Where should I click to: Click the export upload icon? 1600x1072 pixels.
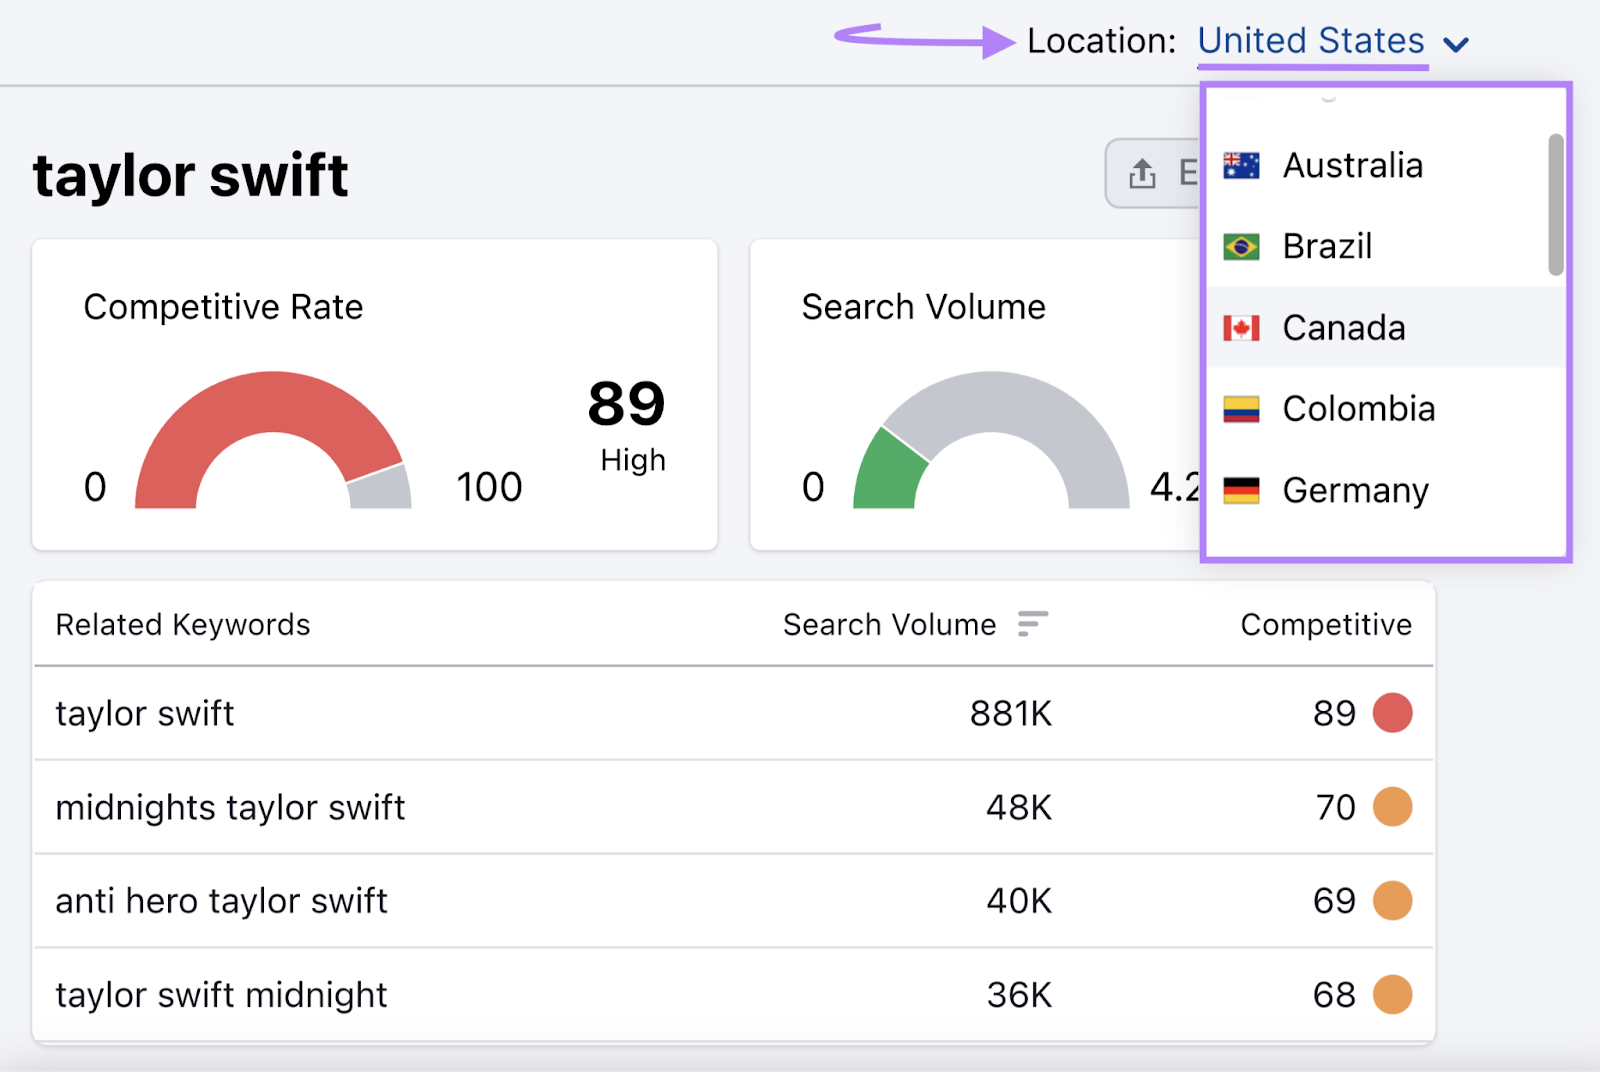tap(1142, 174)
